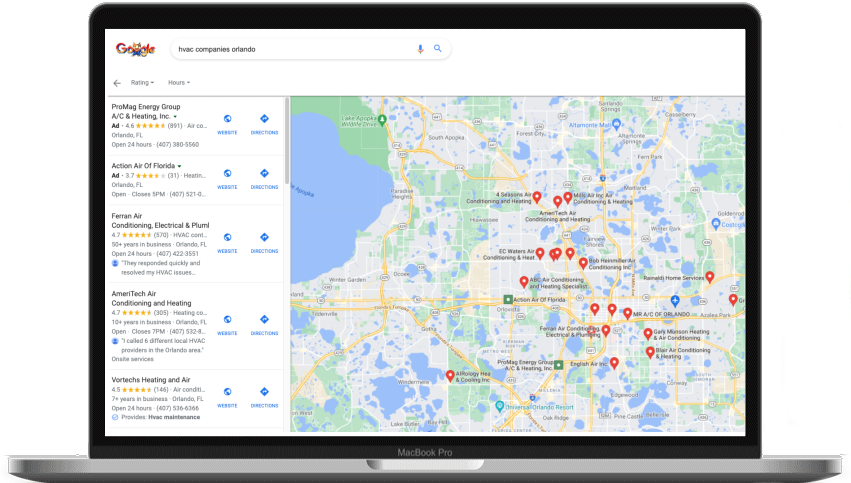
Task: Open the ProMag Energy Group website icon
Action: click(227, 124)
